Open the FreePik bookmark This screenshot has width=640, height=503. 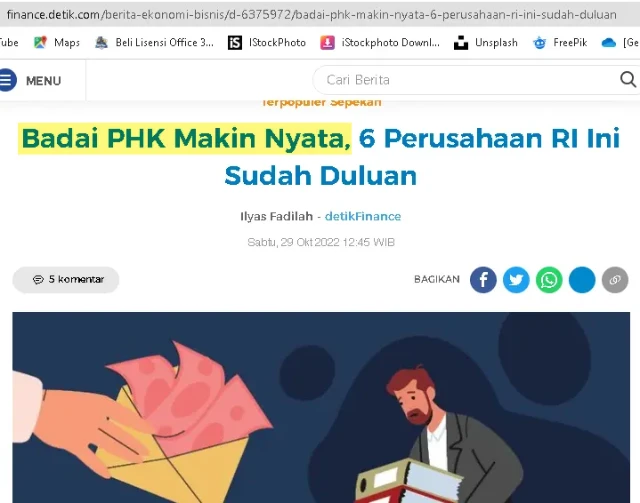tap(560, 42)
